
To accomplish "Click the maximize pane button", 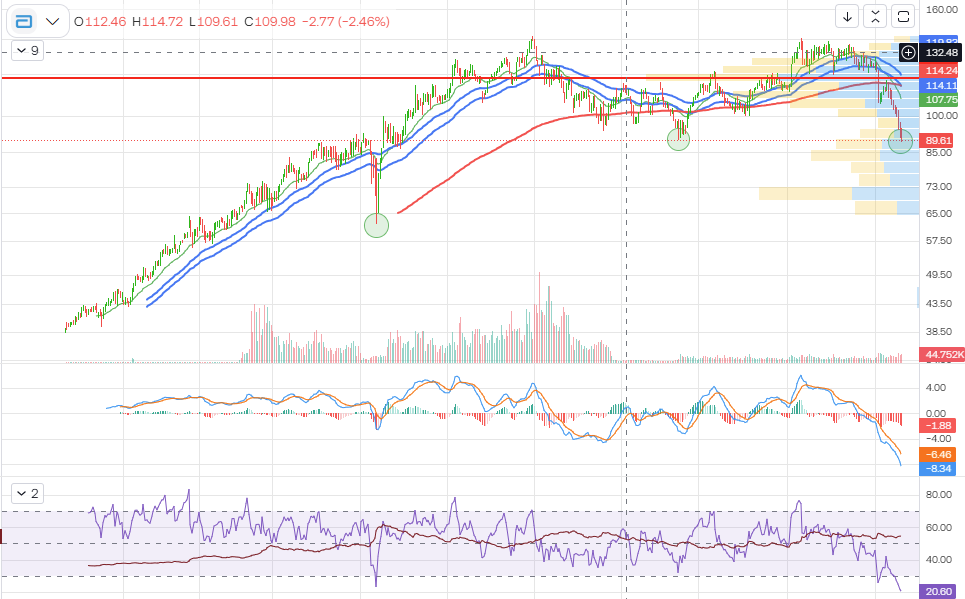I will tap(903, 17).
